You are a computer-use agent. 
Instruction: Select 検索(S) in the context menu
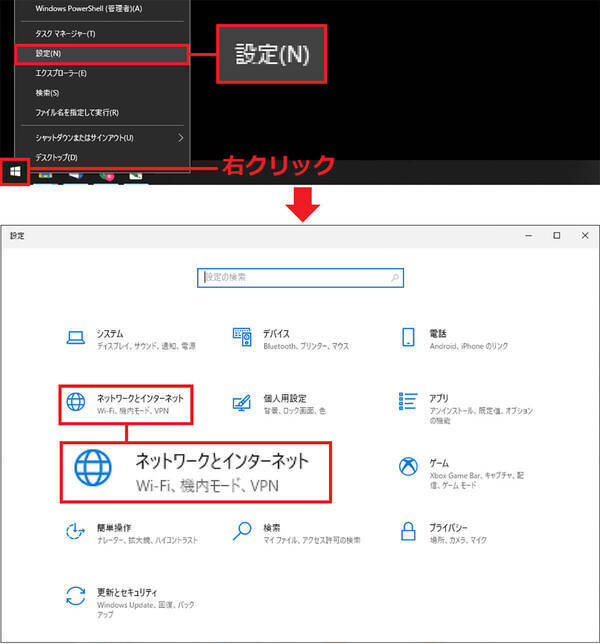(x=47, y=93)
